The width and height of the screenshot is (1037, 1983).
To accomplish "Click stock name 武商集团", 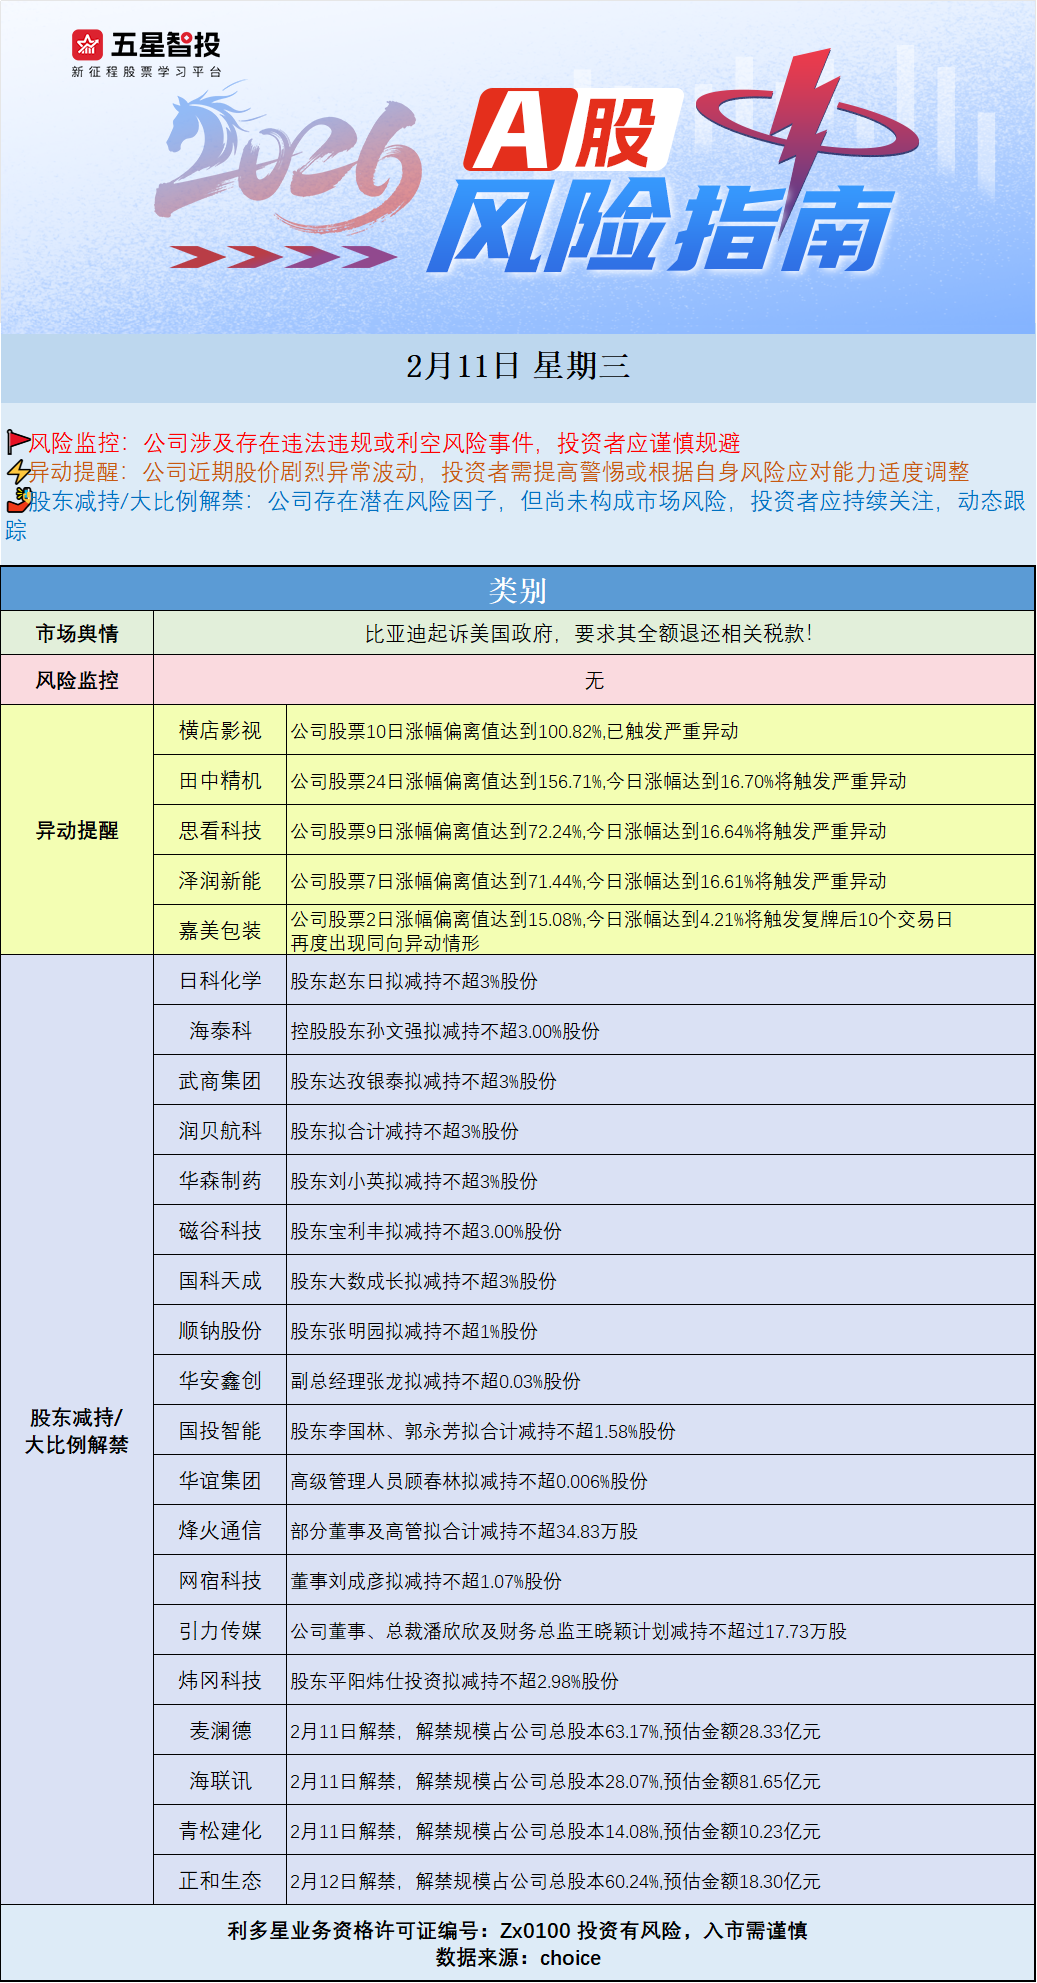I will 220,1081.
